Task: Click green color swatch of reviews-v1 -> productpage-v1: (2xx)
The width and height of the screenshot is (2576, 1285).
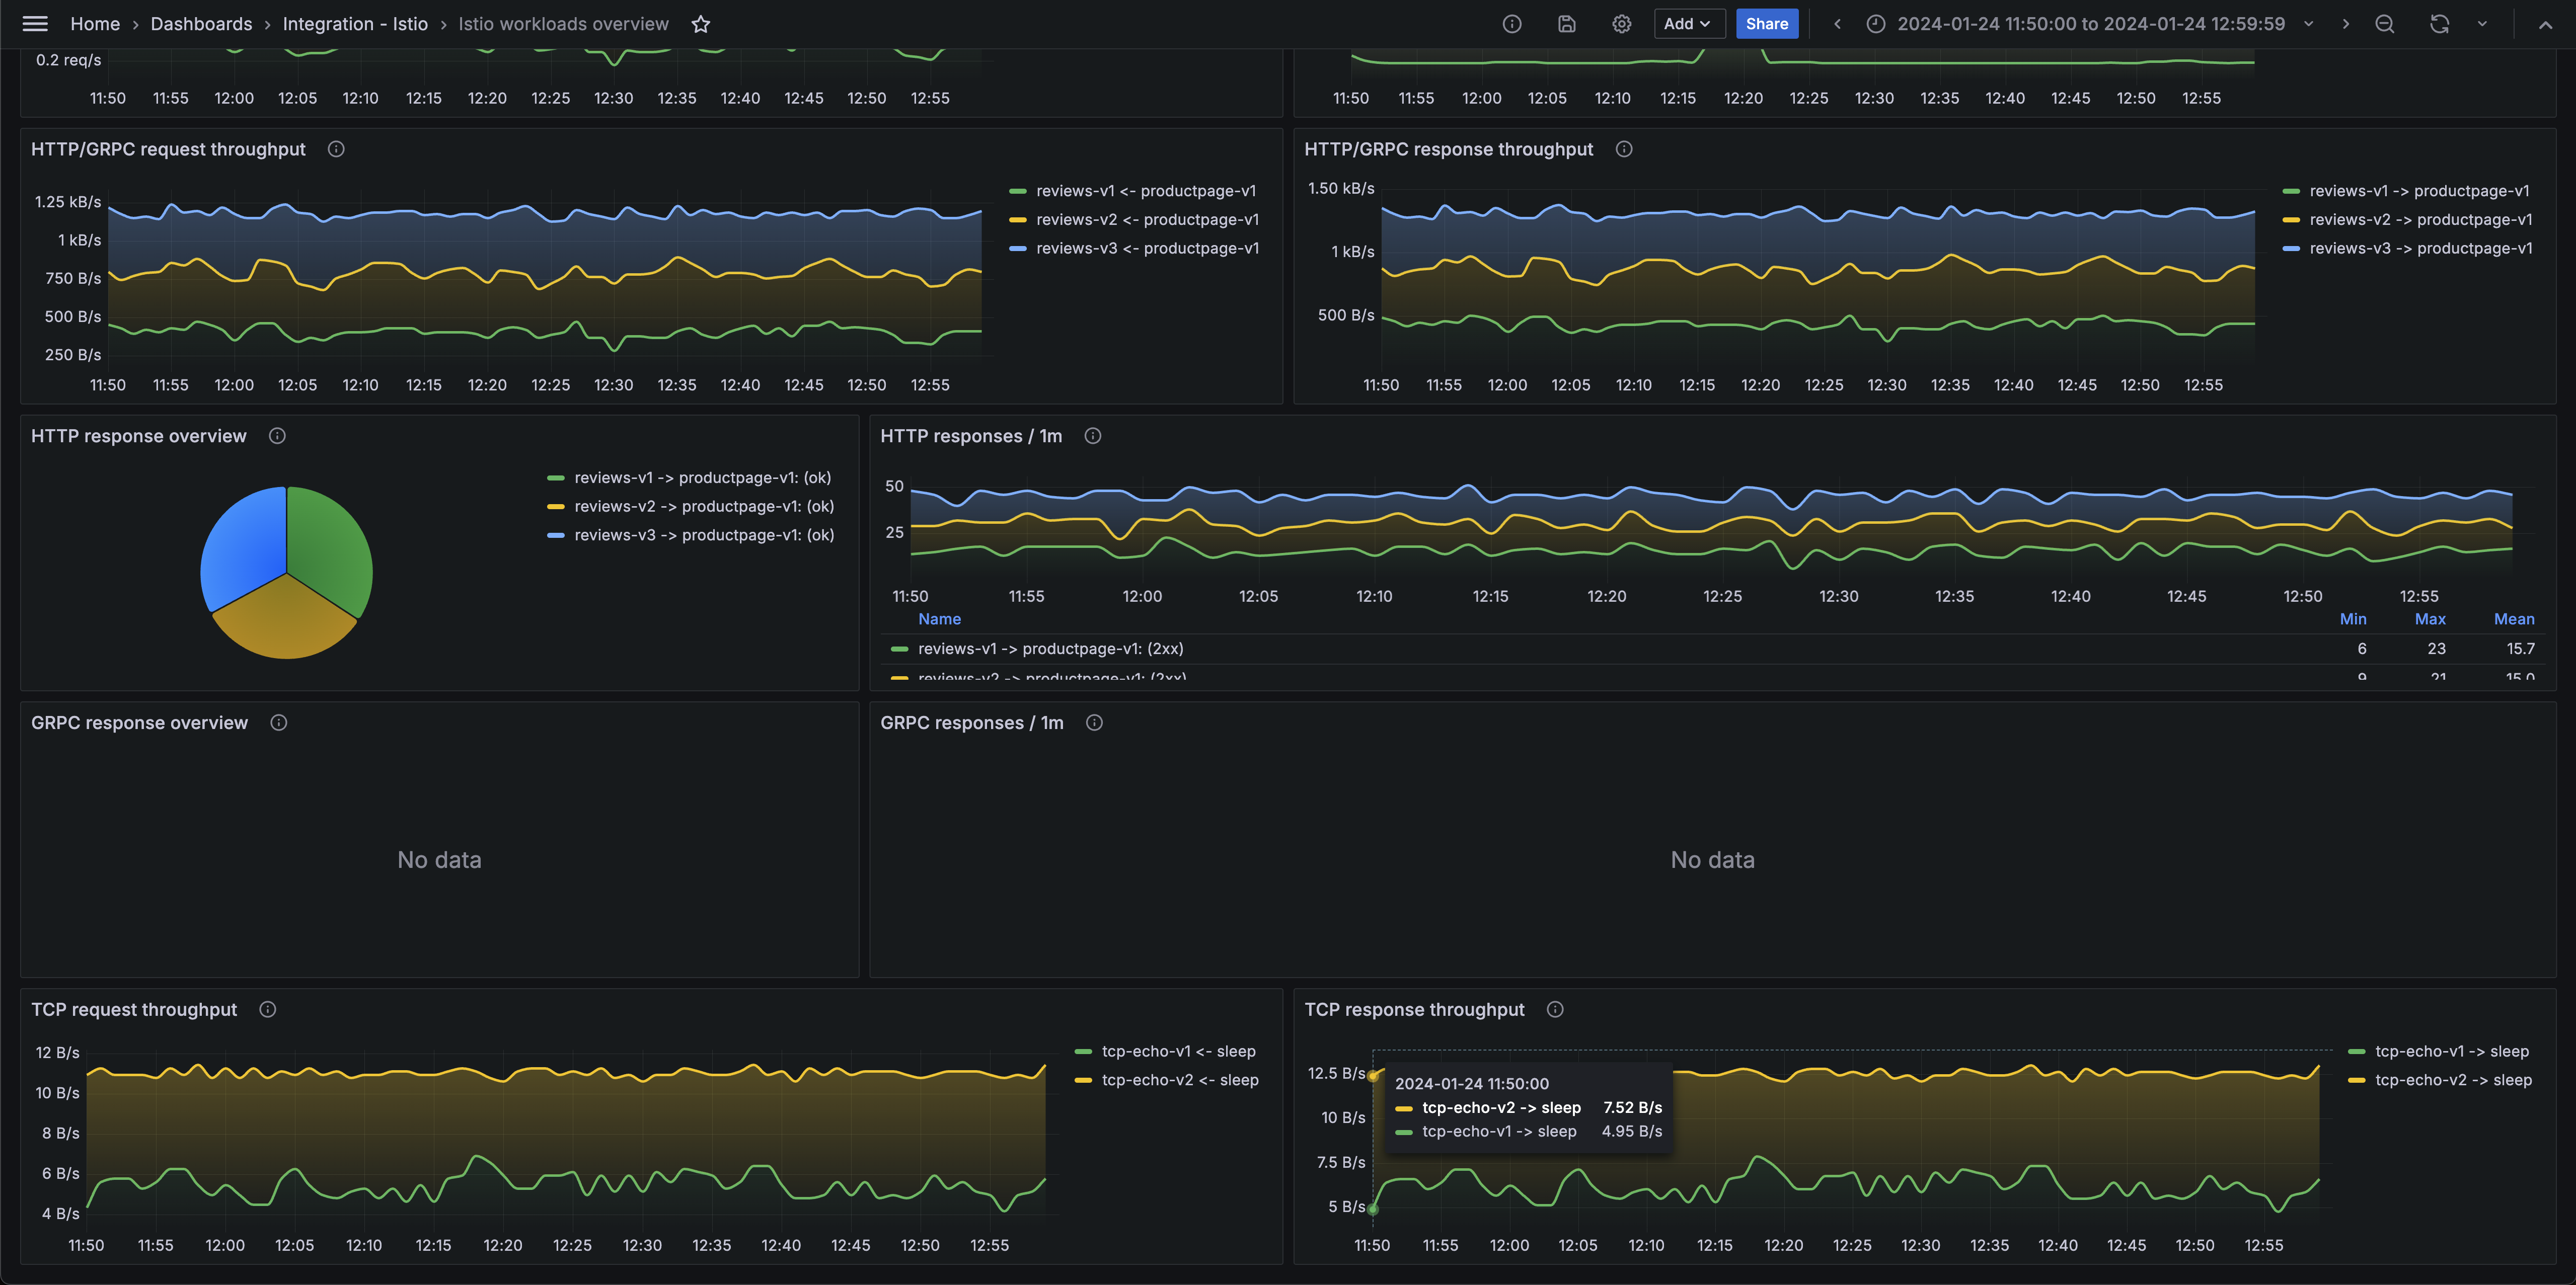Action: click(899, 649)
